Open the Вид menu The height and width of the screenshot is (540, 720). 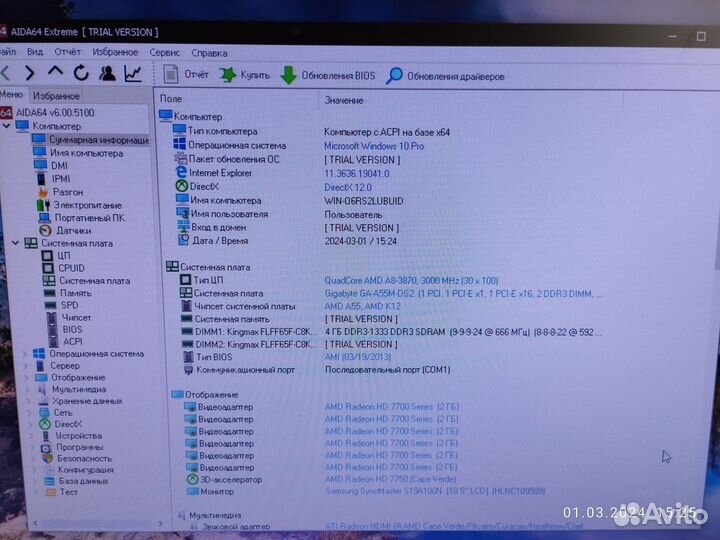tap(34, 51)
